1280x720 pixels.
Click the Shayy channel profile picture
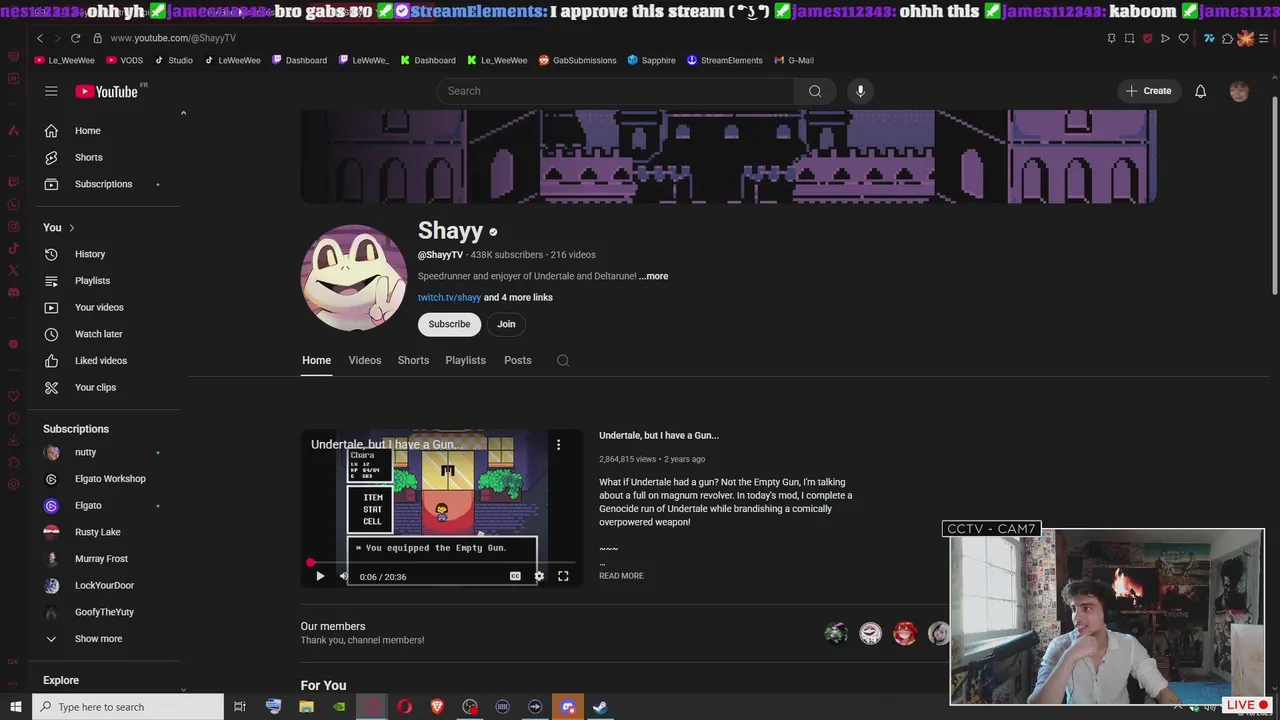pos(354,277)
